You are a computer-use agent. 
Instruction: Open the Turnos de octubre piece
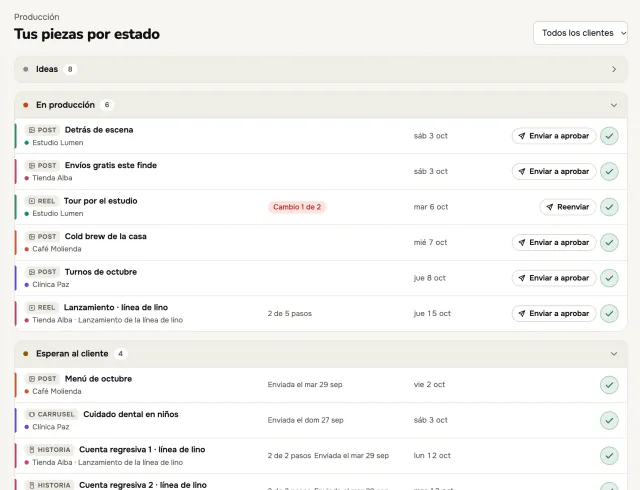101,272
